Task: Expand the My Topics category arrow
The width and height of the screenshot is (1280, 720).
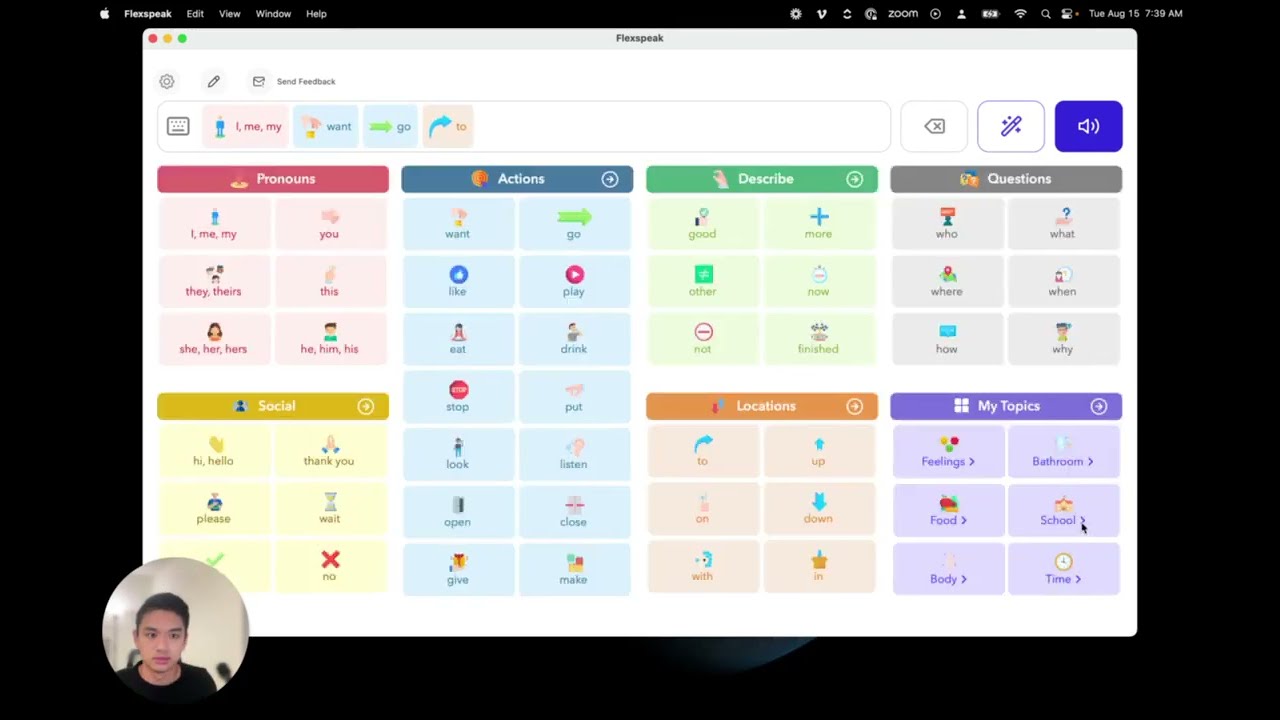Action: (x=1098, y=406)
